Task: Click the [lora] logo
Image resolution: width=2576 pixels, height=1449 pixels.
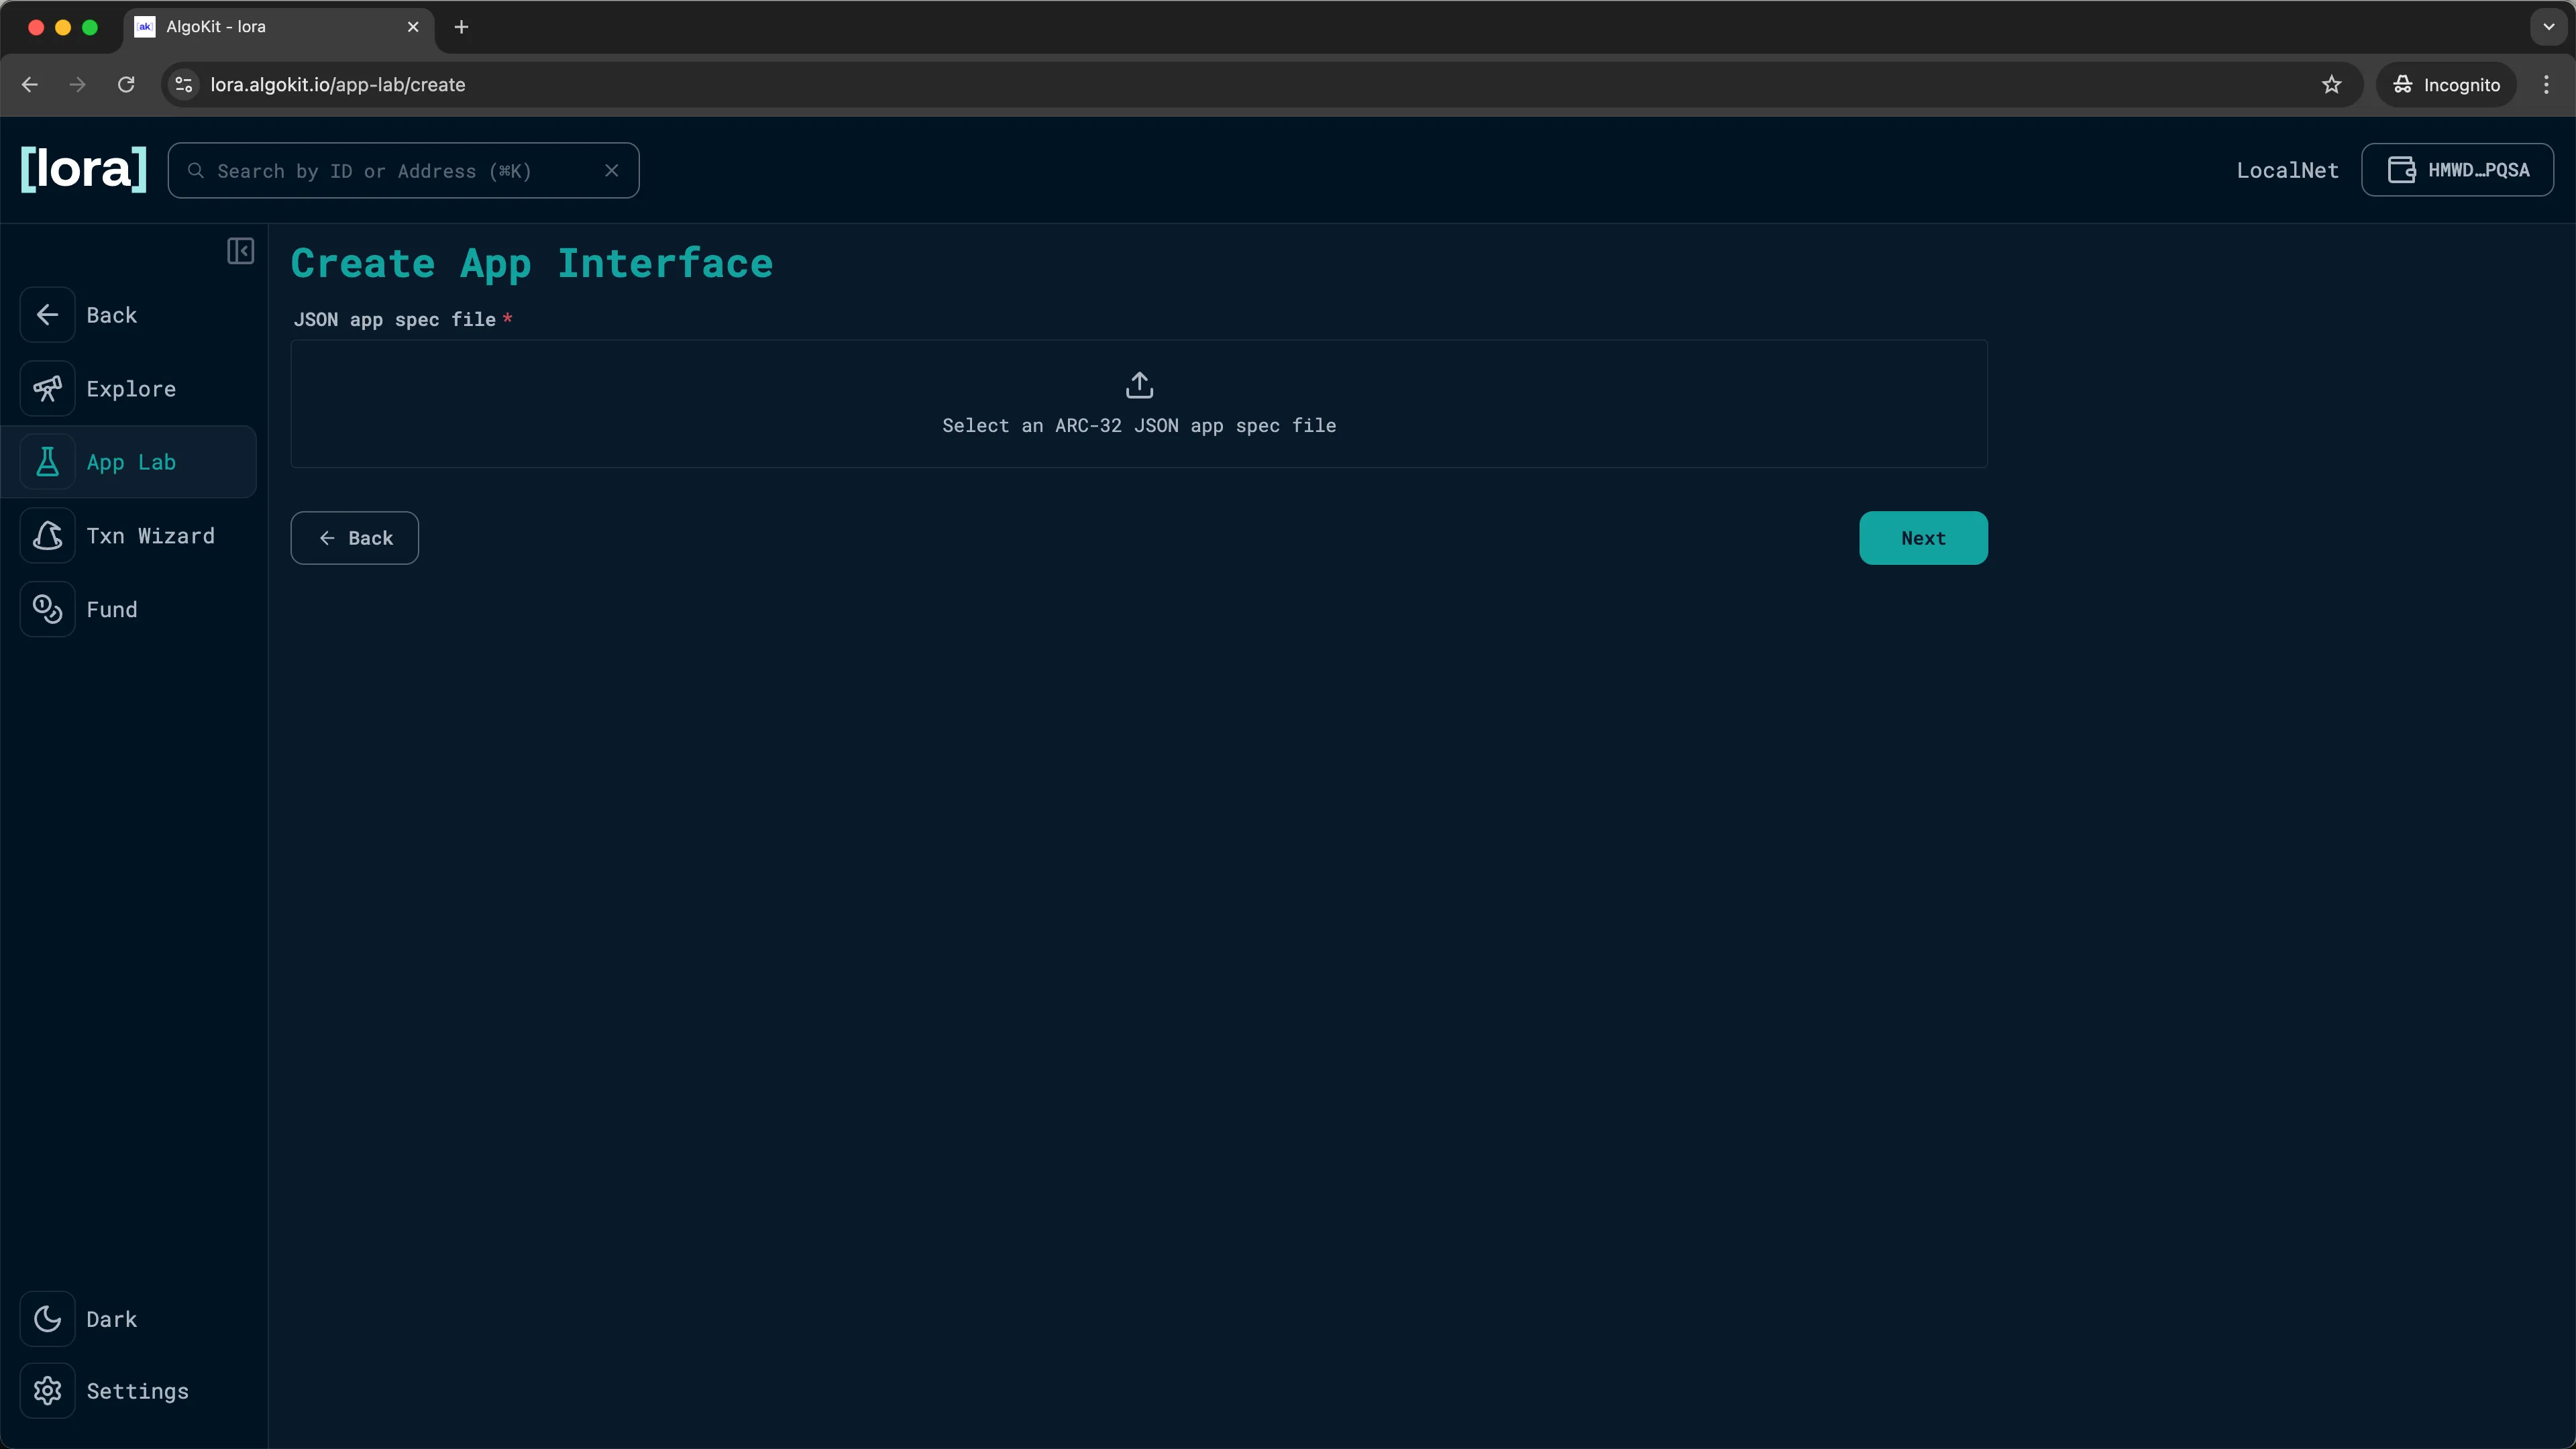Action: pyautogui.click(x=82, y=169)
